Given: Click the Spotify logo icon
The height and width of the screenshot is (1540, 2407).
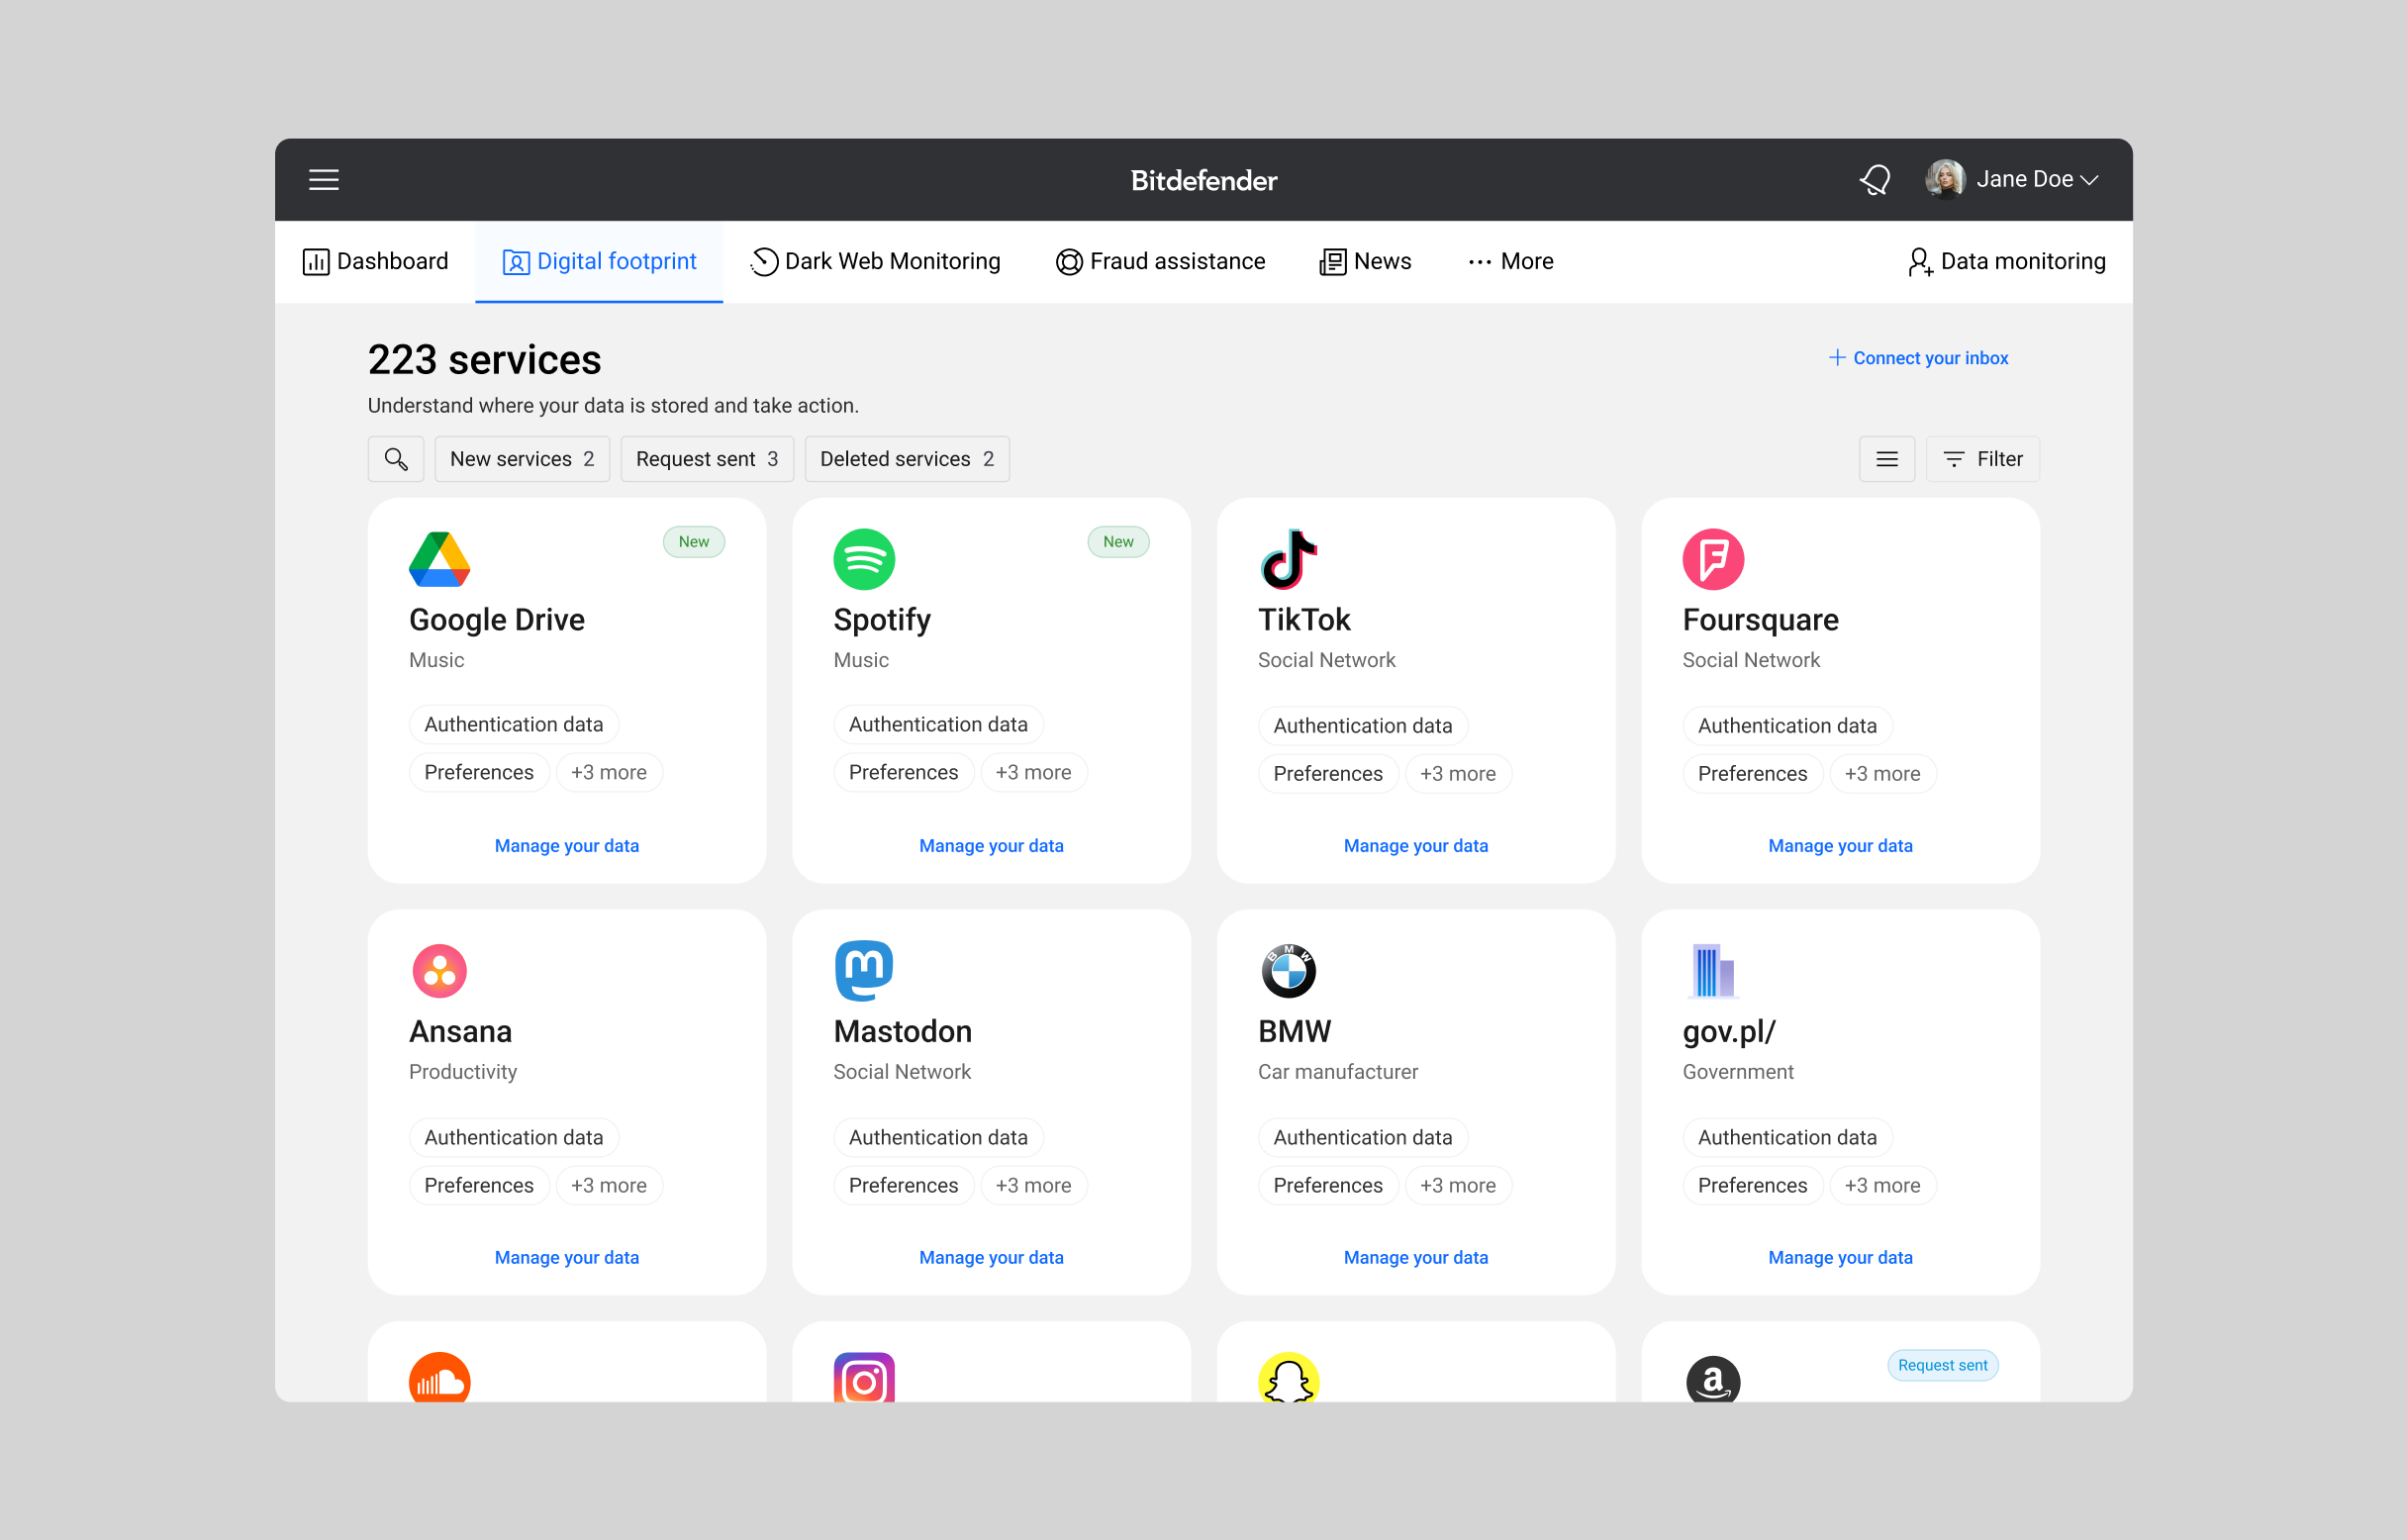Looking at the screenshot, I should 864,559.
